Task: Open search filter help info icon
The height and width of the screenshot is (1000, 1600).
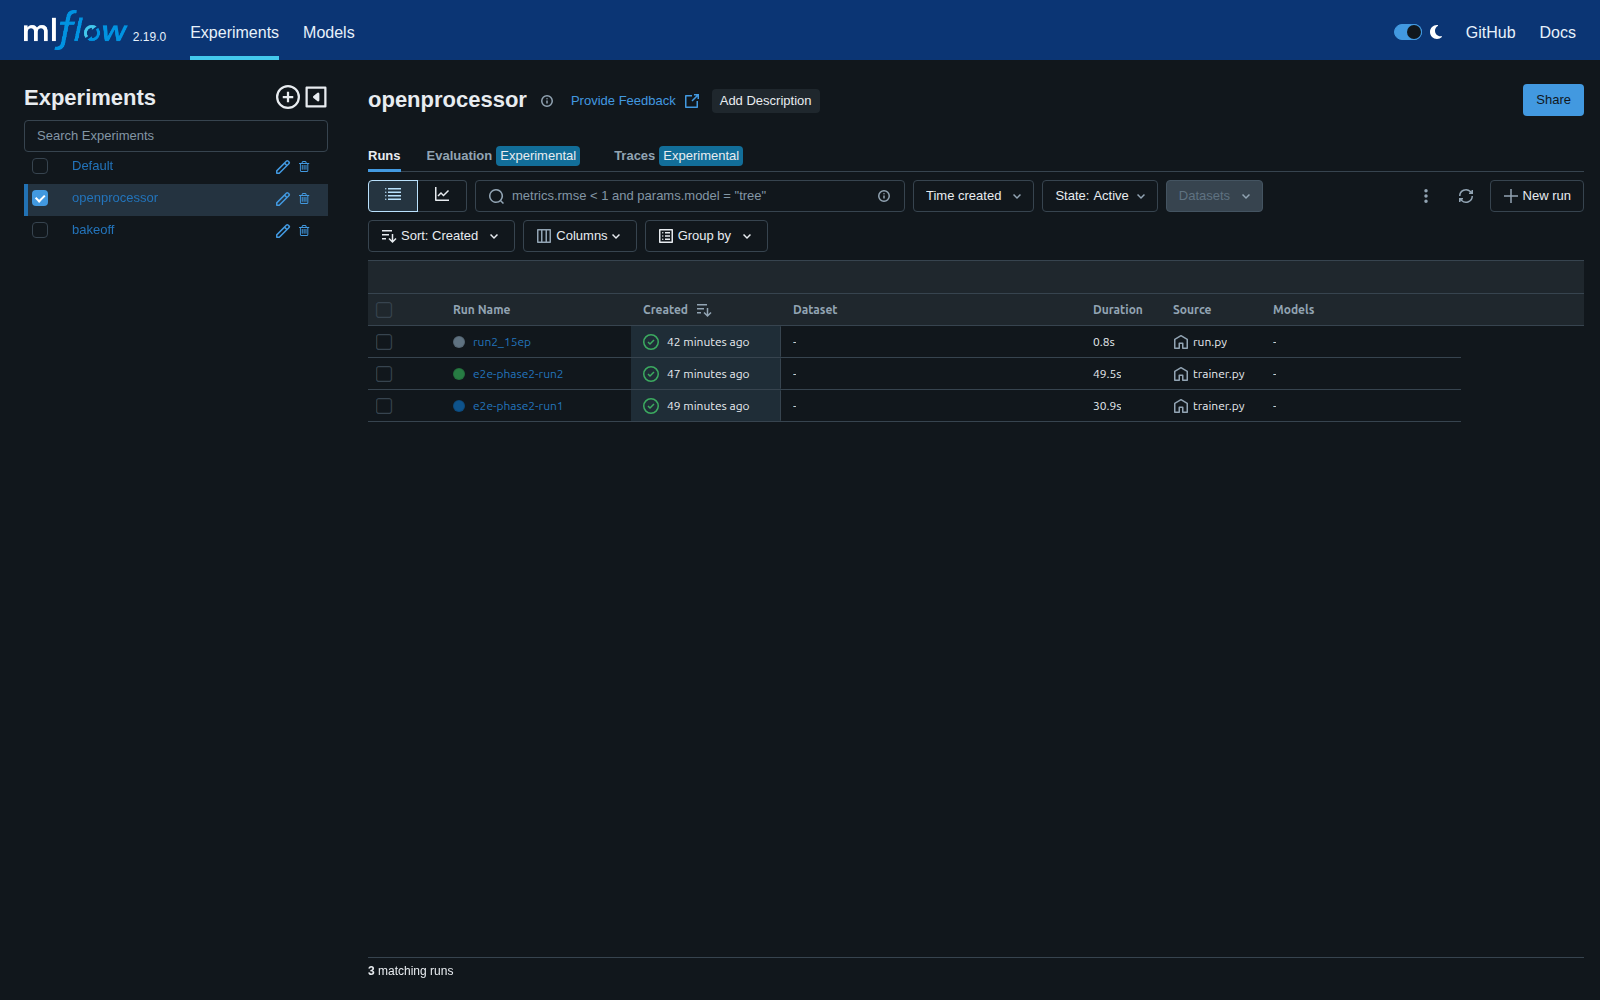Action: coord(884,196)
